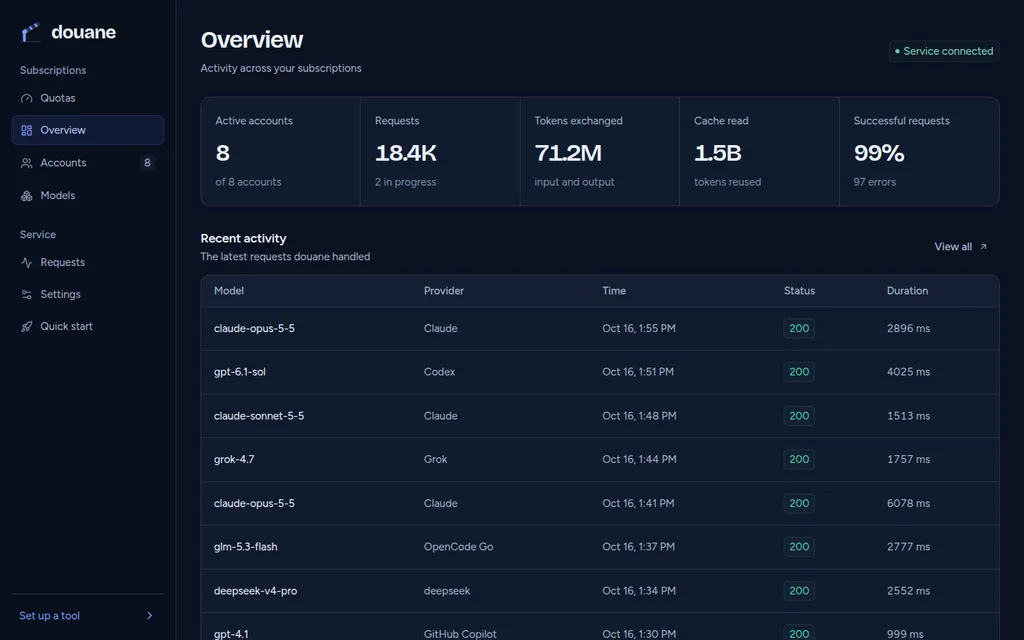Click the Accounts count badge 8
The width and height of the screenshot is (1024, 640).
[147, 163]
